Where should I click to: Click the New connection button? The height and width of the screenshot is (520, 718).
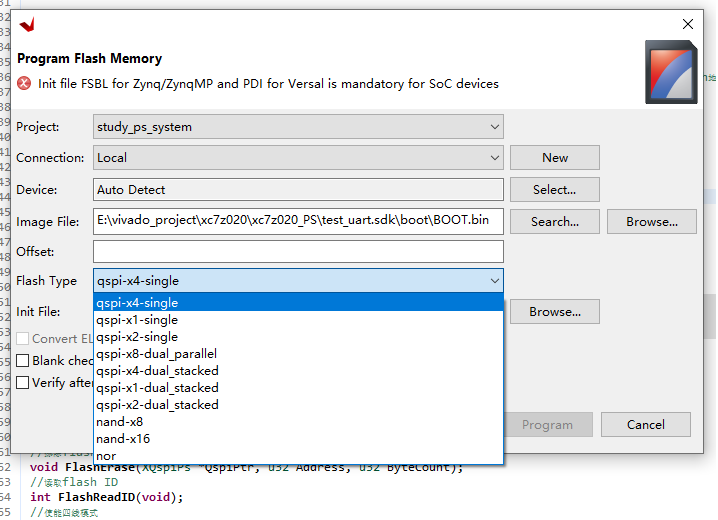pos(555,158)
